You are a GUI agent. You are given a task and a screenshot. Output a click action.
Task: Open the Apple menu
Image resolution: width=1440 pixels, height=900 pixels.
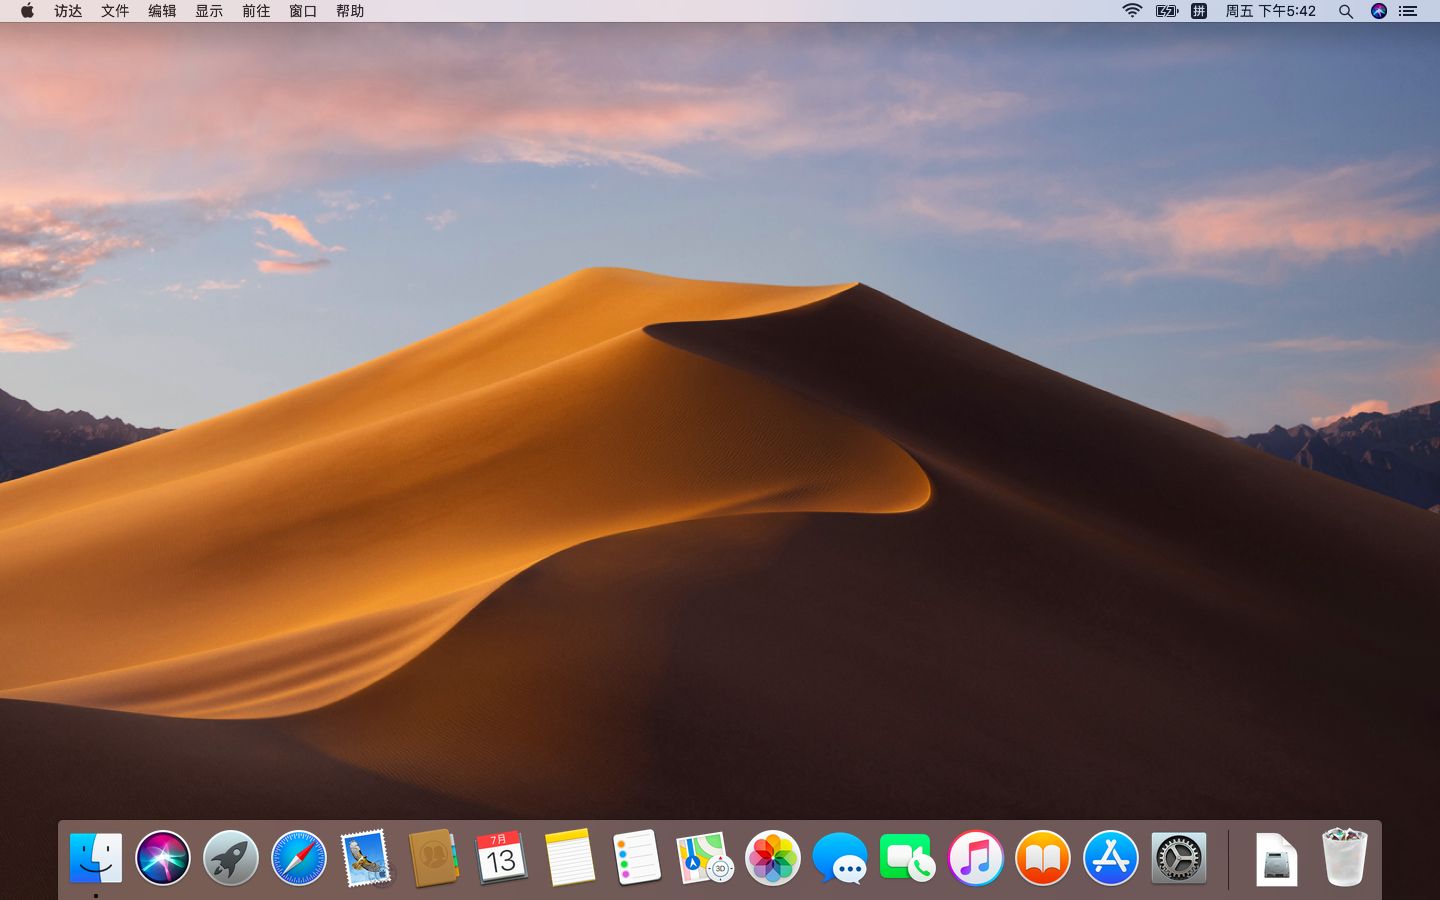[27, 11]
